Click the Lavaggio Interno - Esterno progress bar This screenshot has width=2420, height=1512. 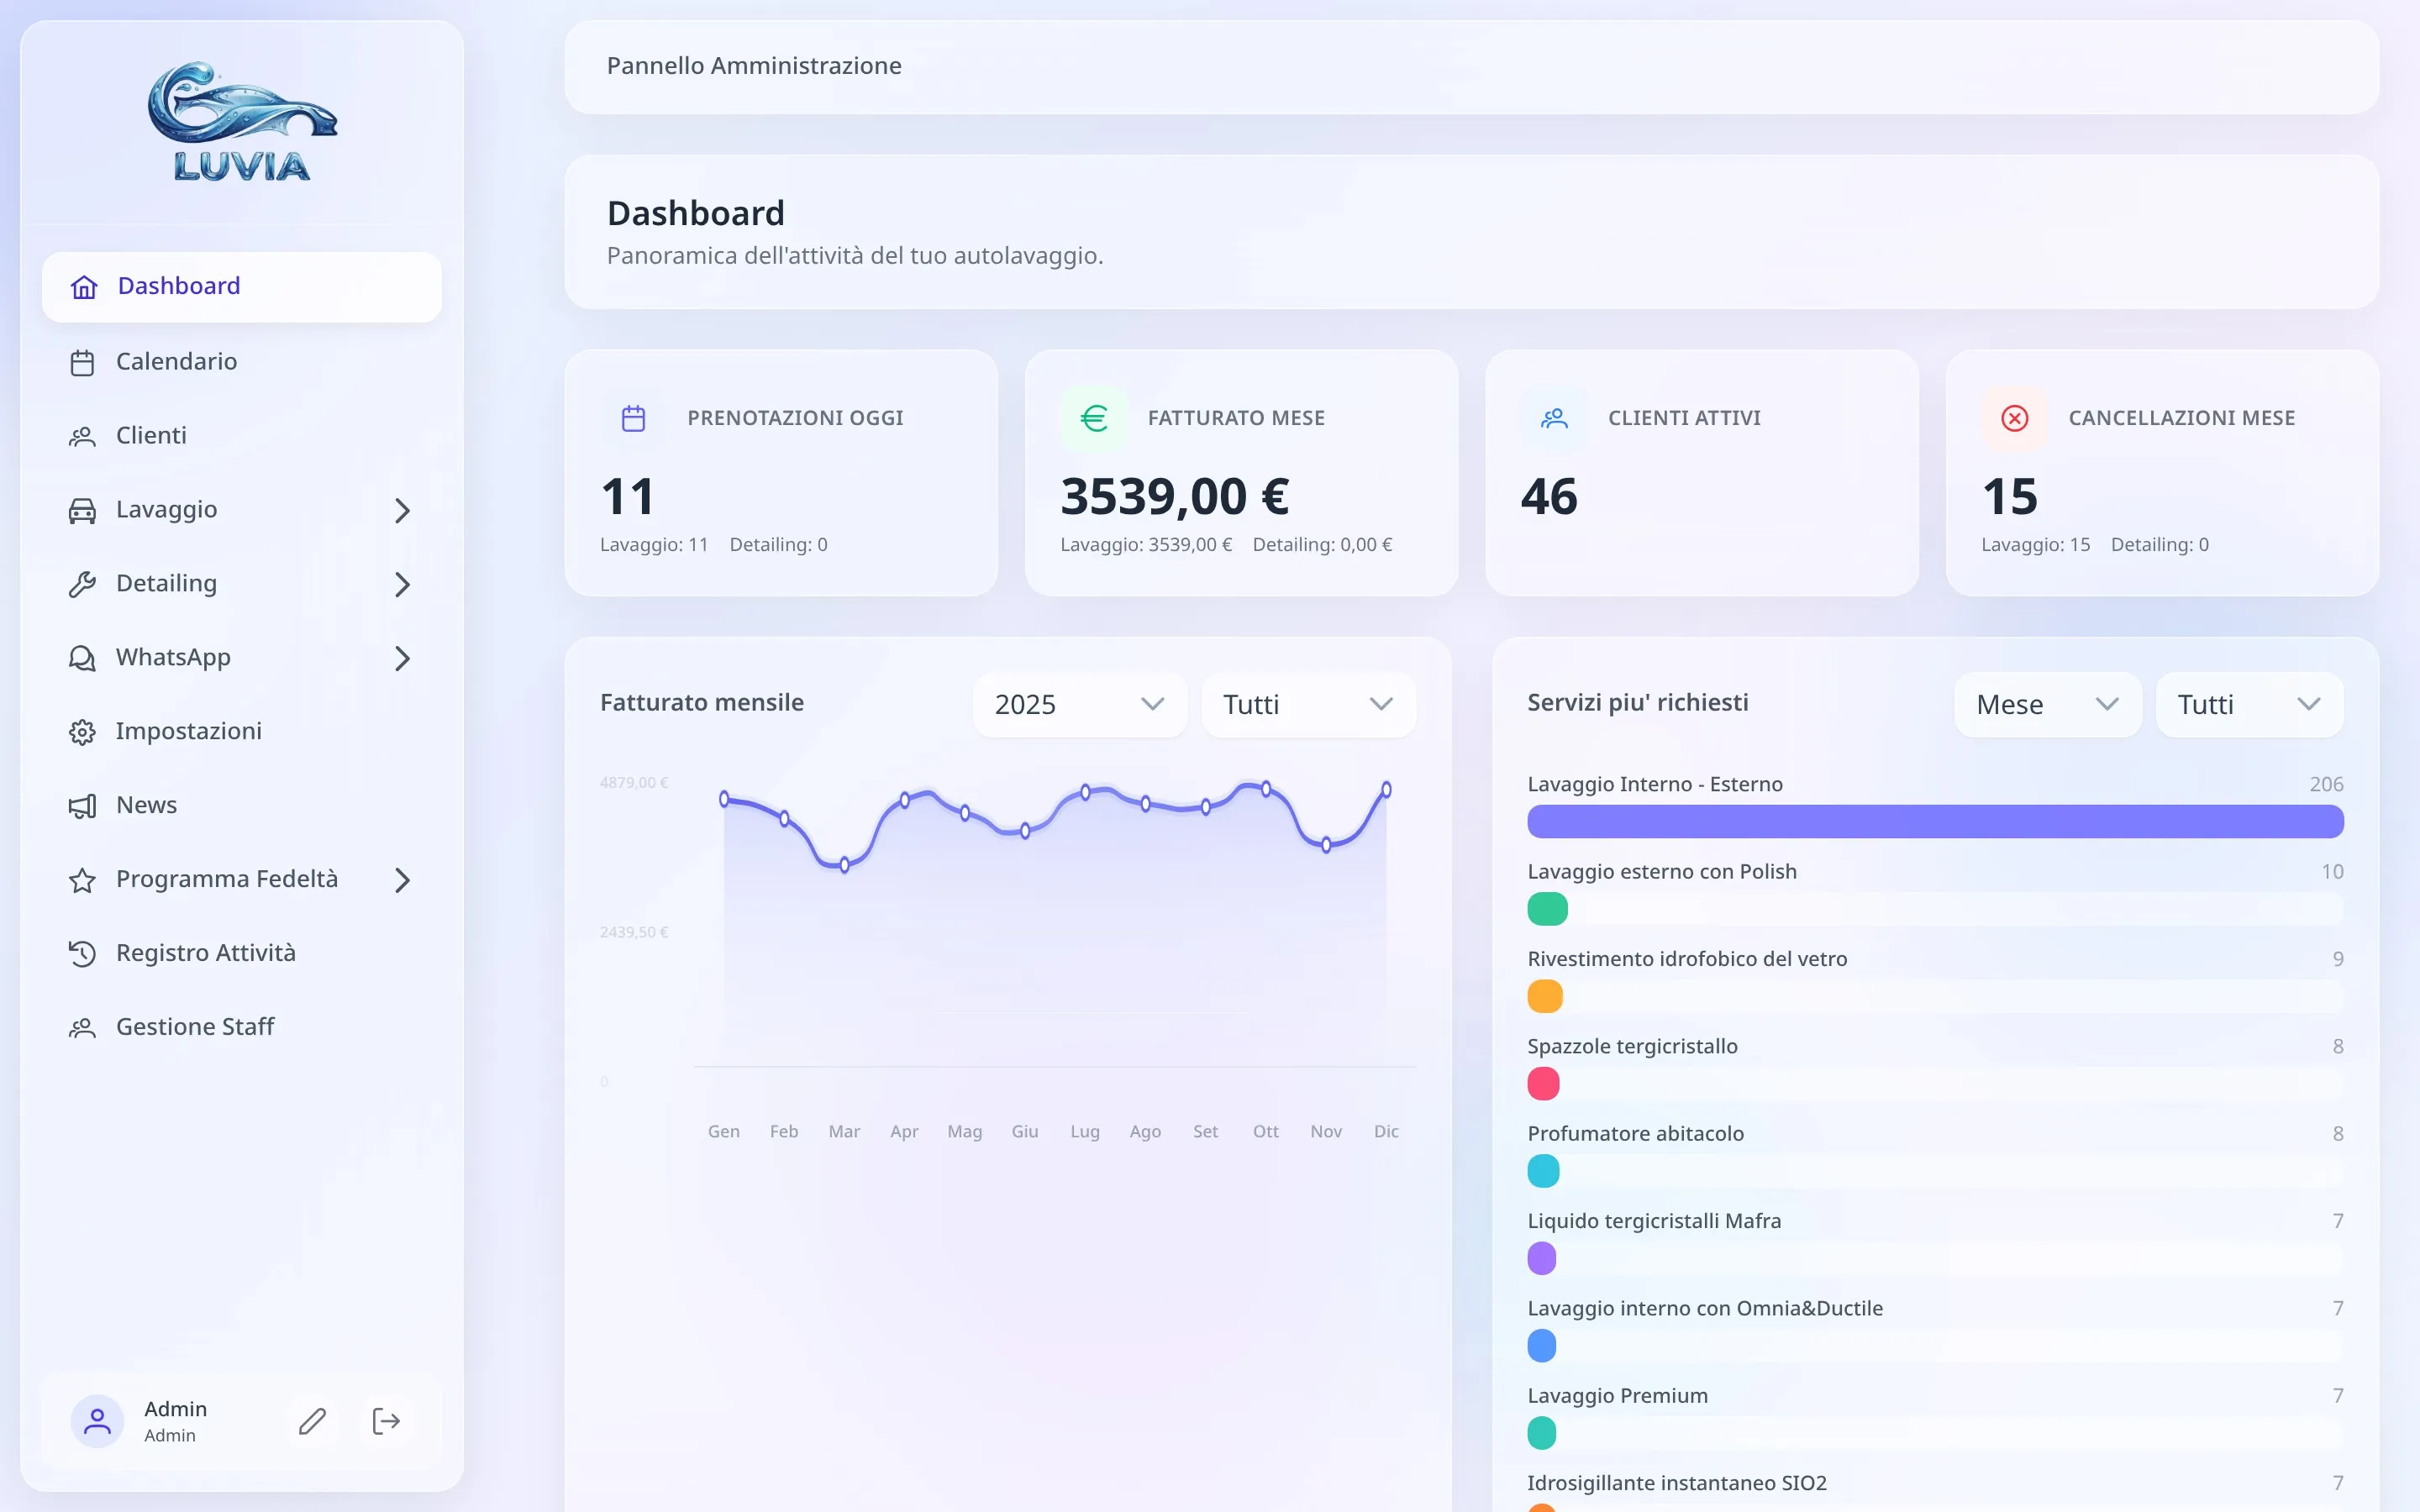(x=1935, y=822)
